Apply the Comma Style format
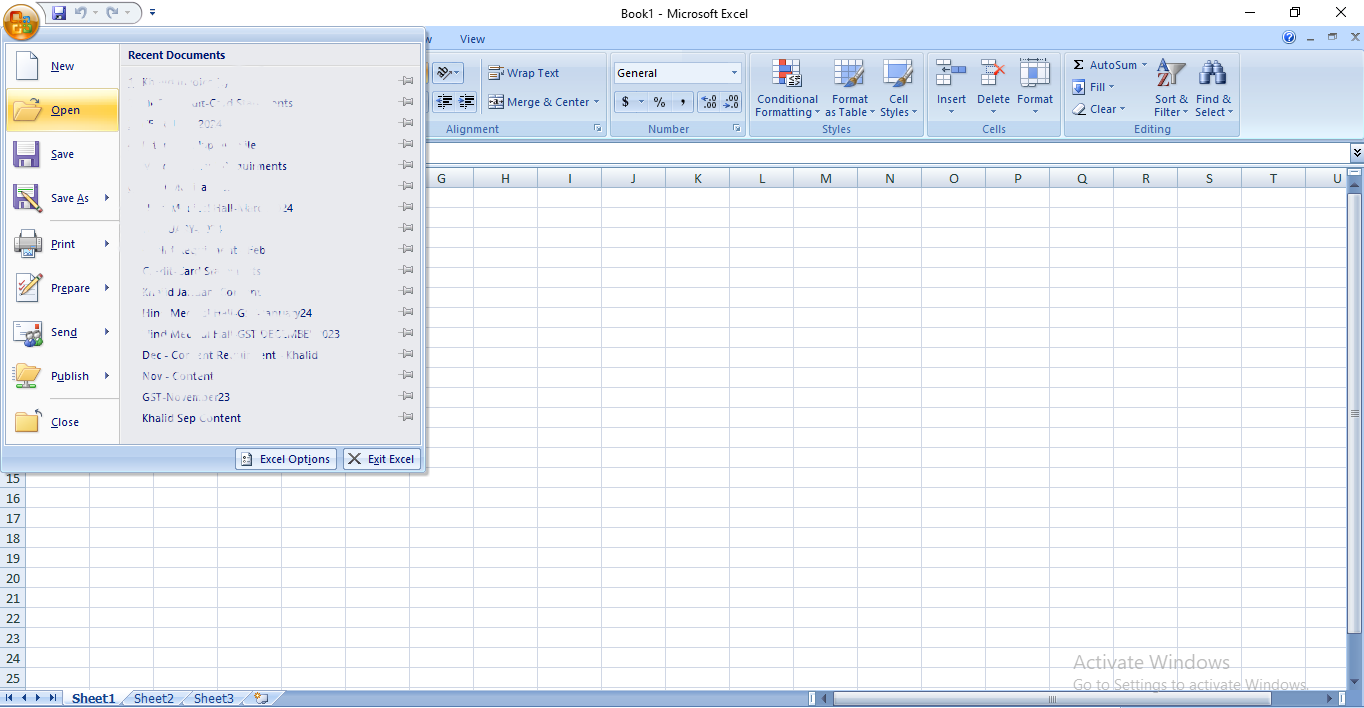 point(682,102)
